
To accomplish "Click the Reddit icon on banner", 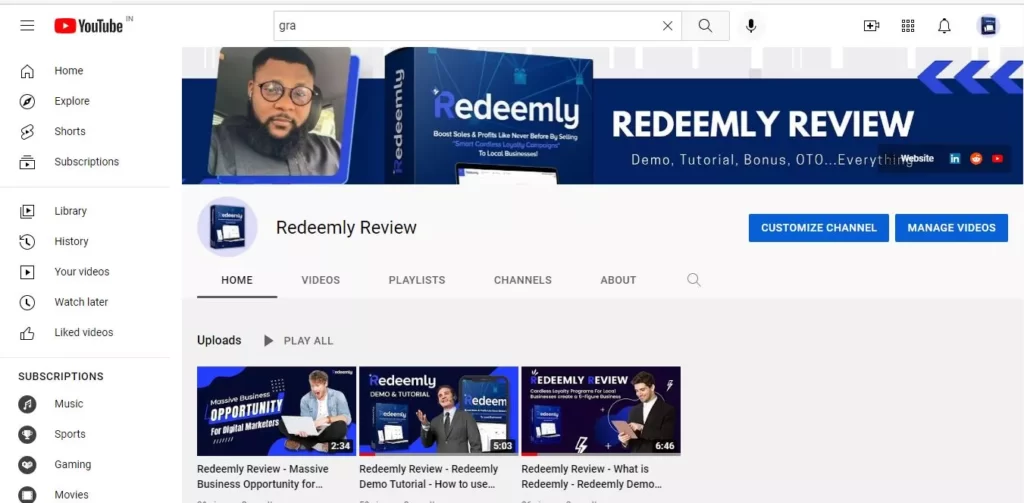I will [976, 159].
